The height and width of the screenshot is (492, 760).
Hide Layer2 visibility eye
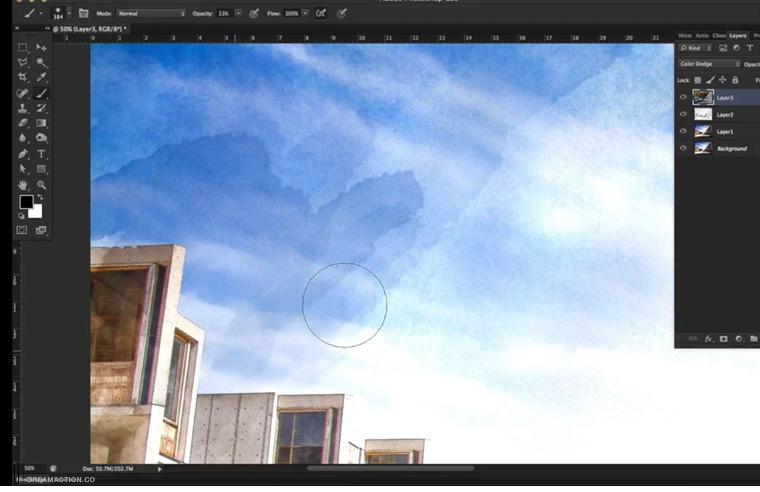pos(683,114)
